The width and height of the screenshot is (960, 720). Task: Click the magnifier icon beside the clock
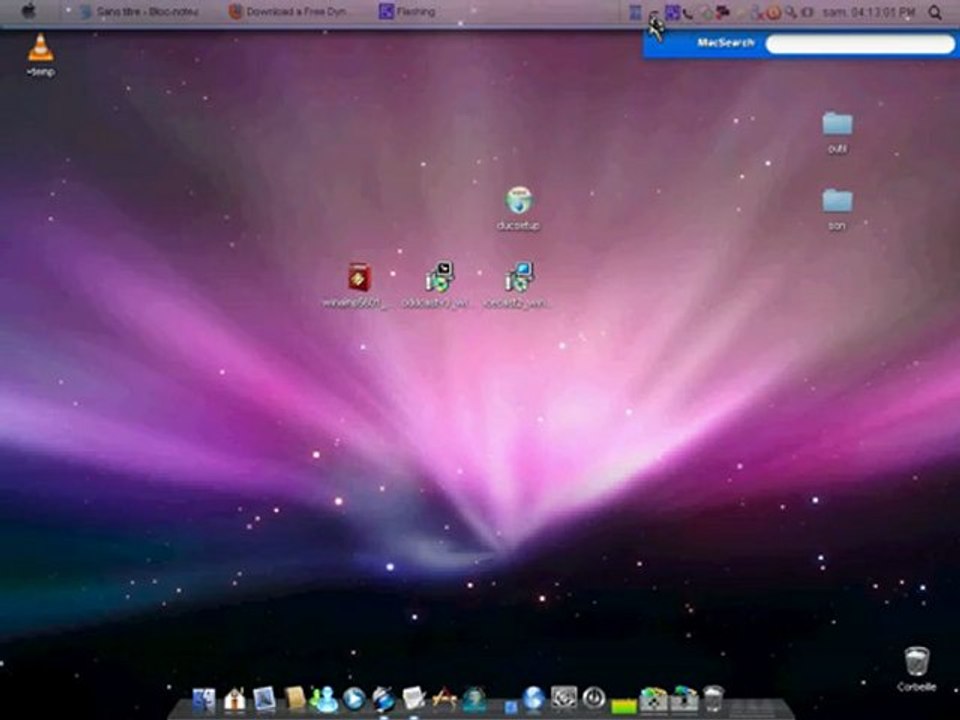934,12
